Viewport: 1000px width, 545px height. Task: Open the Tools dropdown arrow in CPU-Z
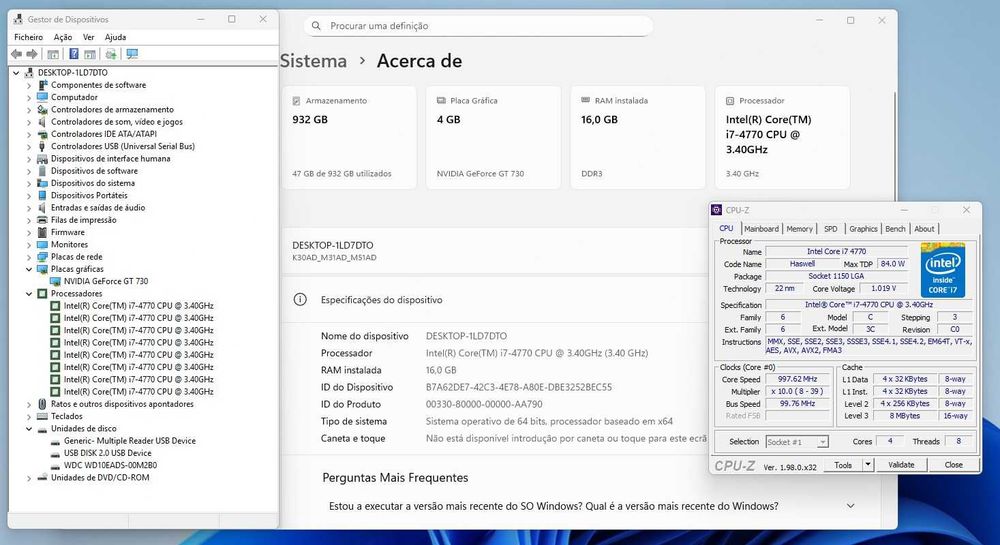pyautogui.click(x=867, y=465)
